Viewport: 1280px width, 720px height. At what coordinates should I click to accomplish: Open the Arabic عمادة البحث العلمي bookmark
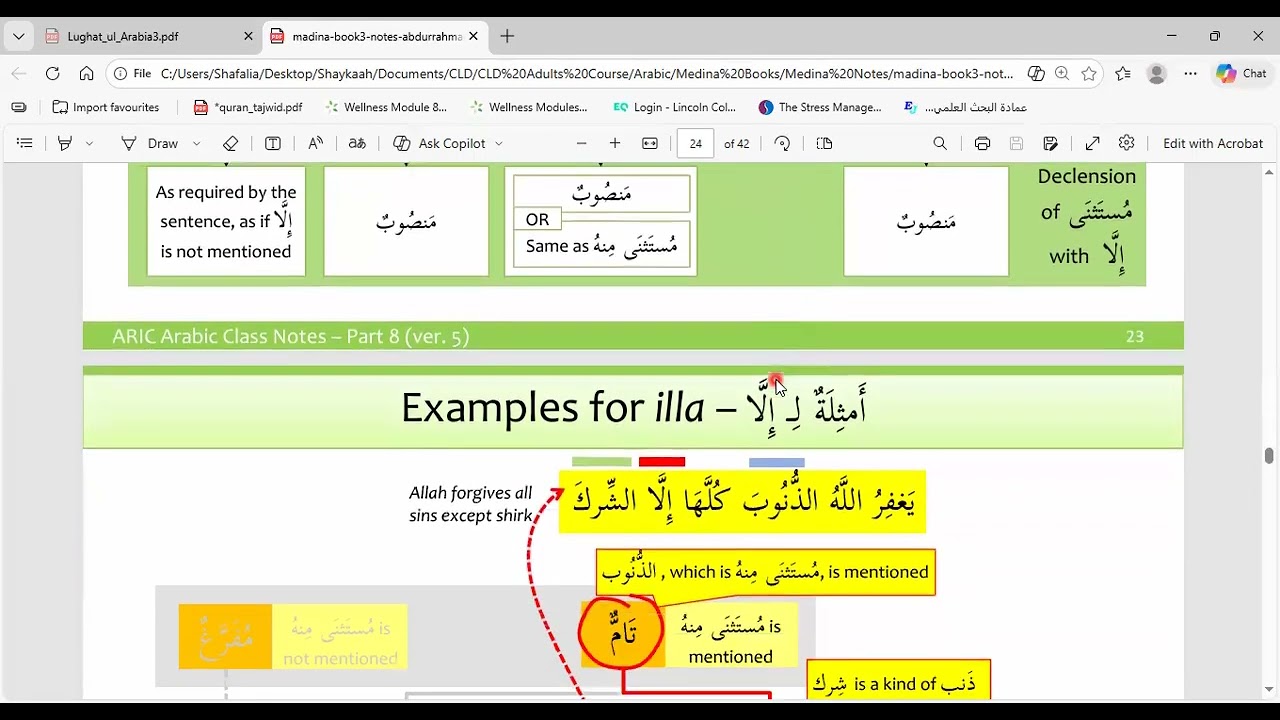tap(966, 107)
